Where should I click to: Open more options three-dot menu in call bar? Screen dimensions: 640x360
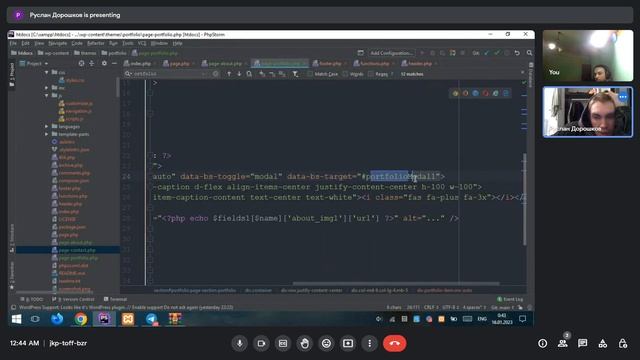pyautogui.click(x=369, y=343)
